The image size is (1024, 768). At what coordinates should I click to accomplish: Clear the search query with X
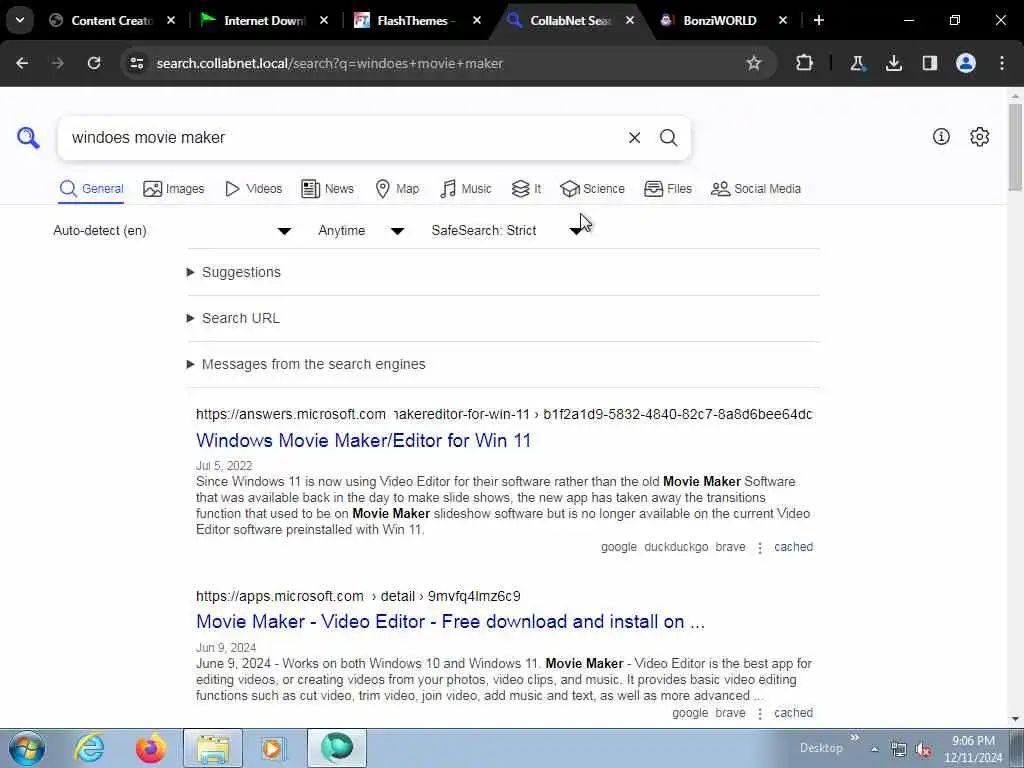click(x=634, y=138)
